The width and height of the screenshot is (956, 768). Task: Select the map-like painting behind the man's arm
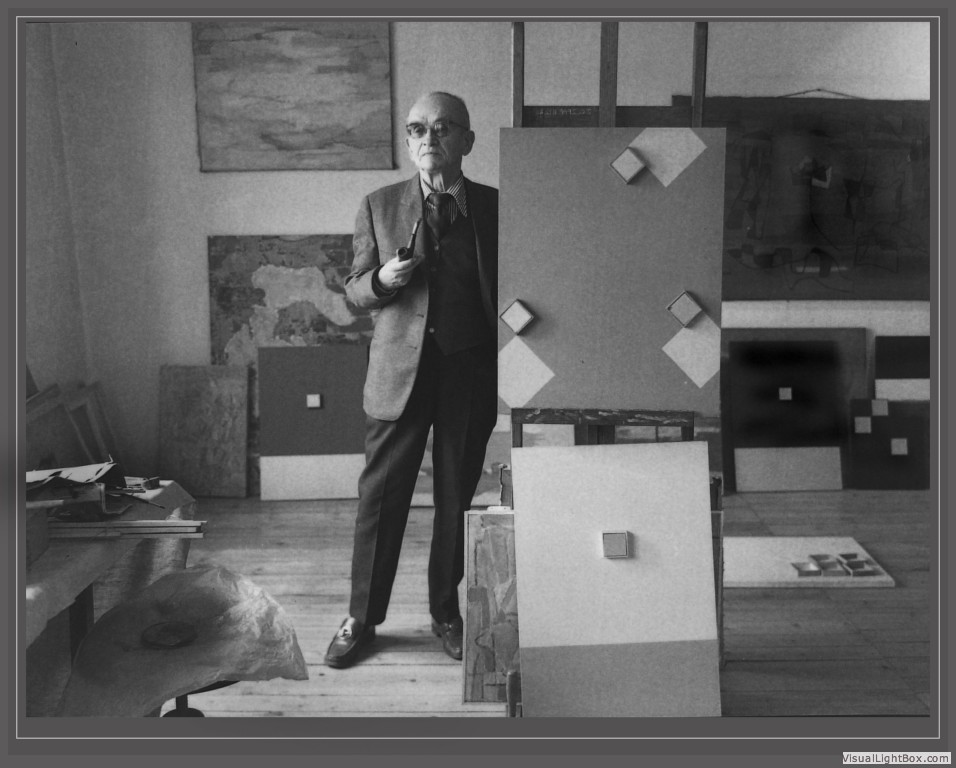pos(280,290)
